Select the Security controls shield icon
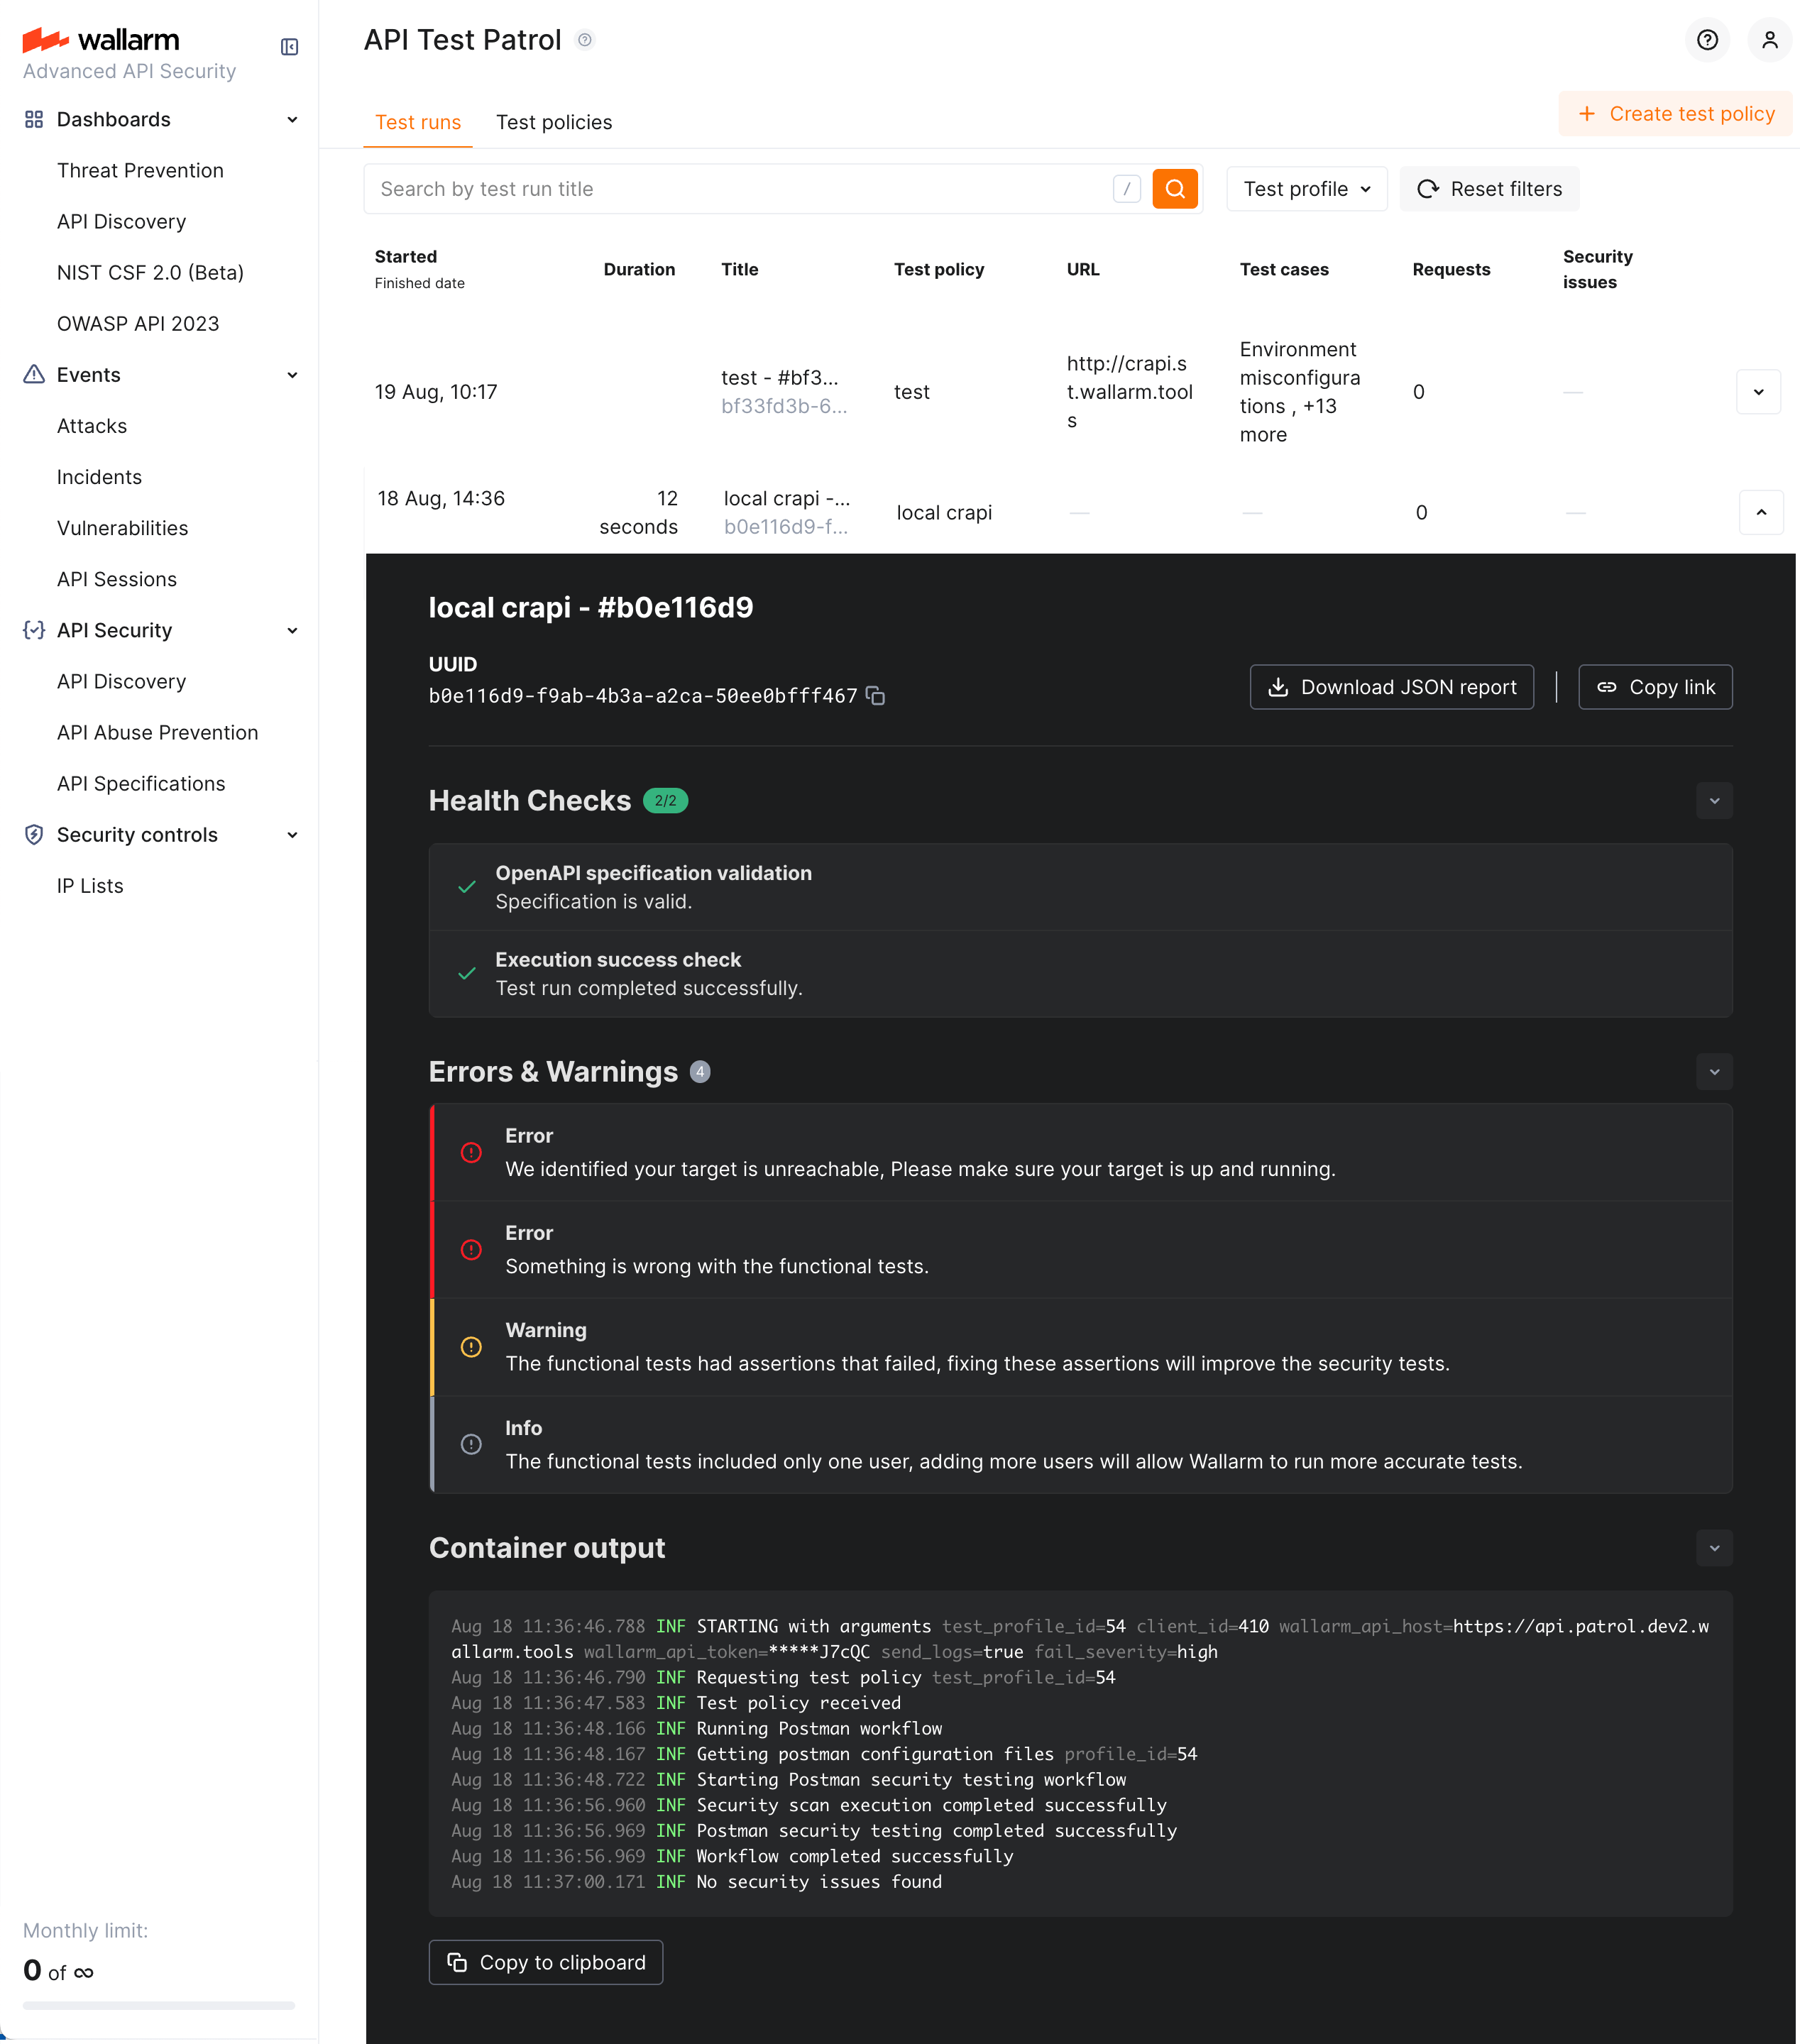 pos(33,834)
